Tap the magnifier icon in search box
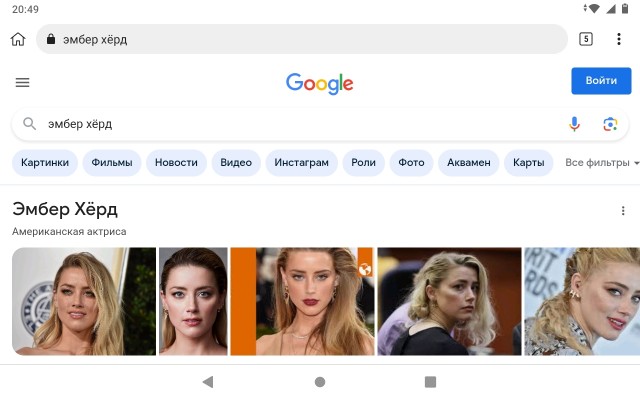This screenshot has width=640, height=400. (29, 123)
